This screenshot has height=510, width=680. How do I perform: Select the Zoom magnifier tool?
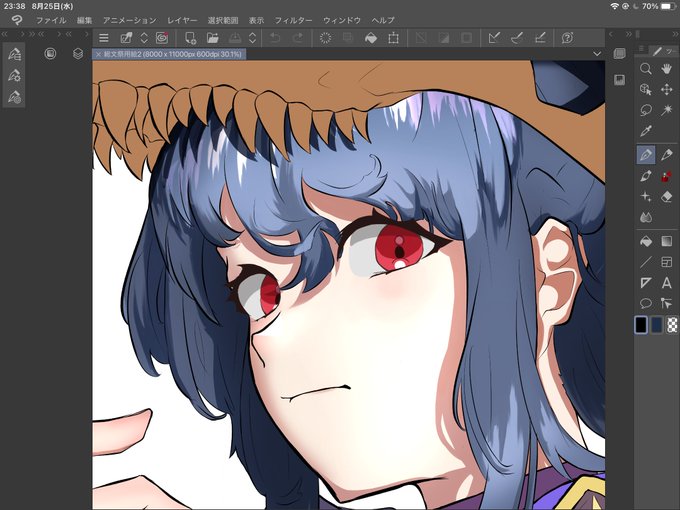[646, 69]
